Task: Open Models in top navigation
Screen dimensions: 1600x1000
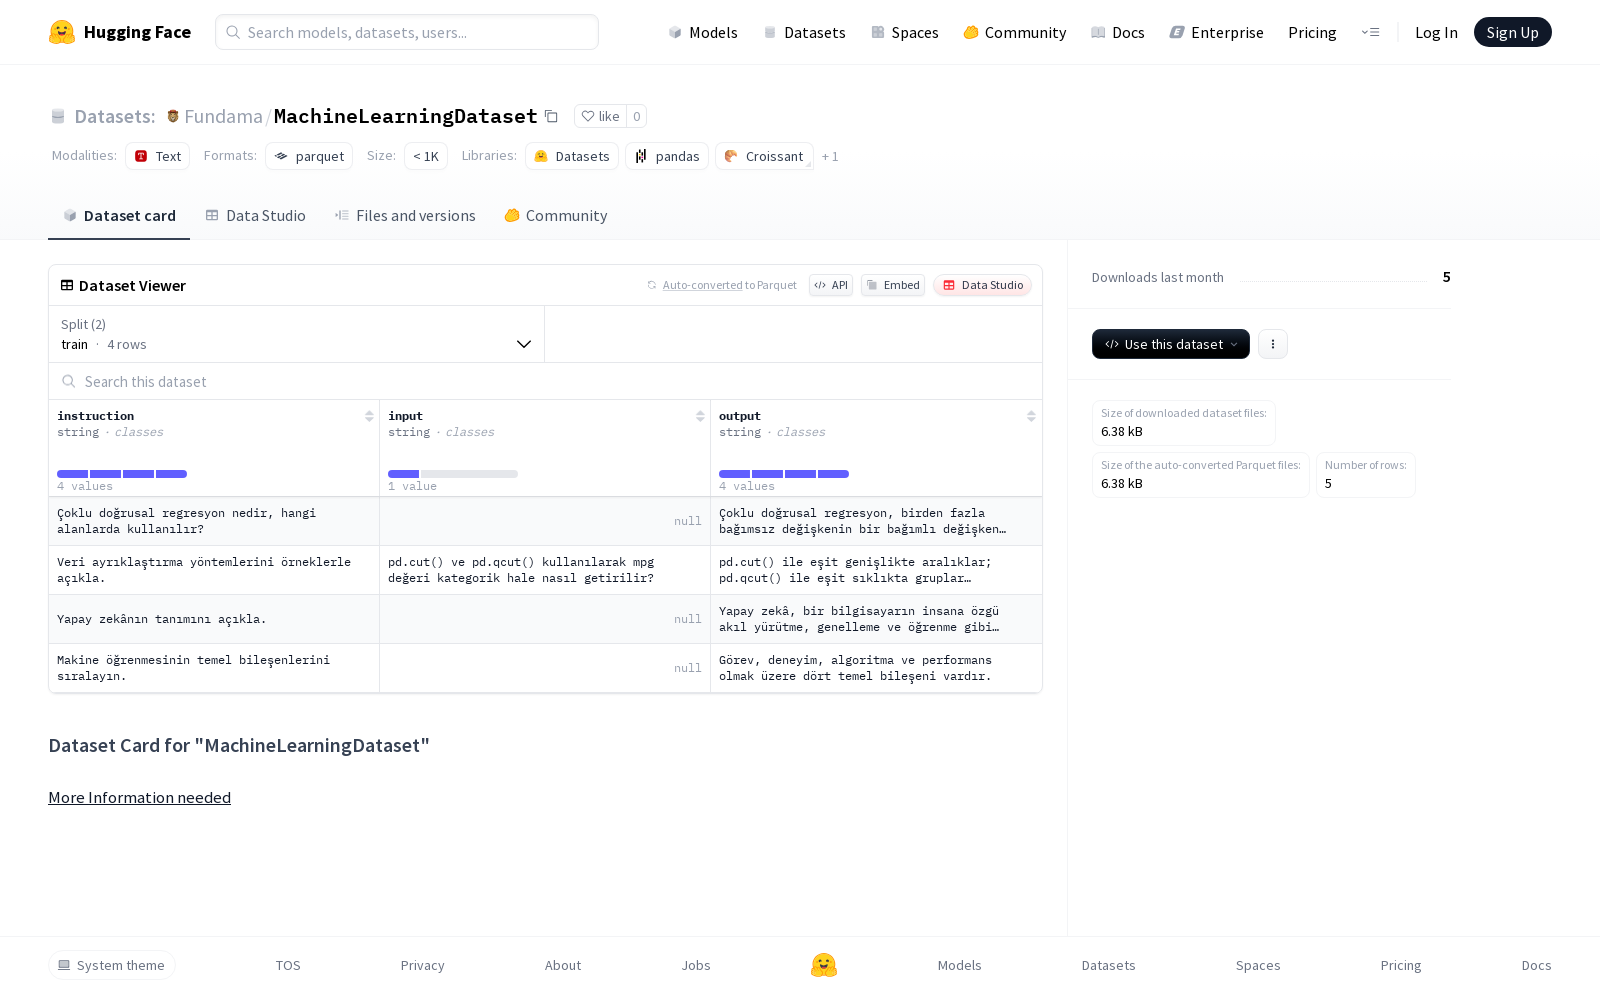Action: 703,32
